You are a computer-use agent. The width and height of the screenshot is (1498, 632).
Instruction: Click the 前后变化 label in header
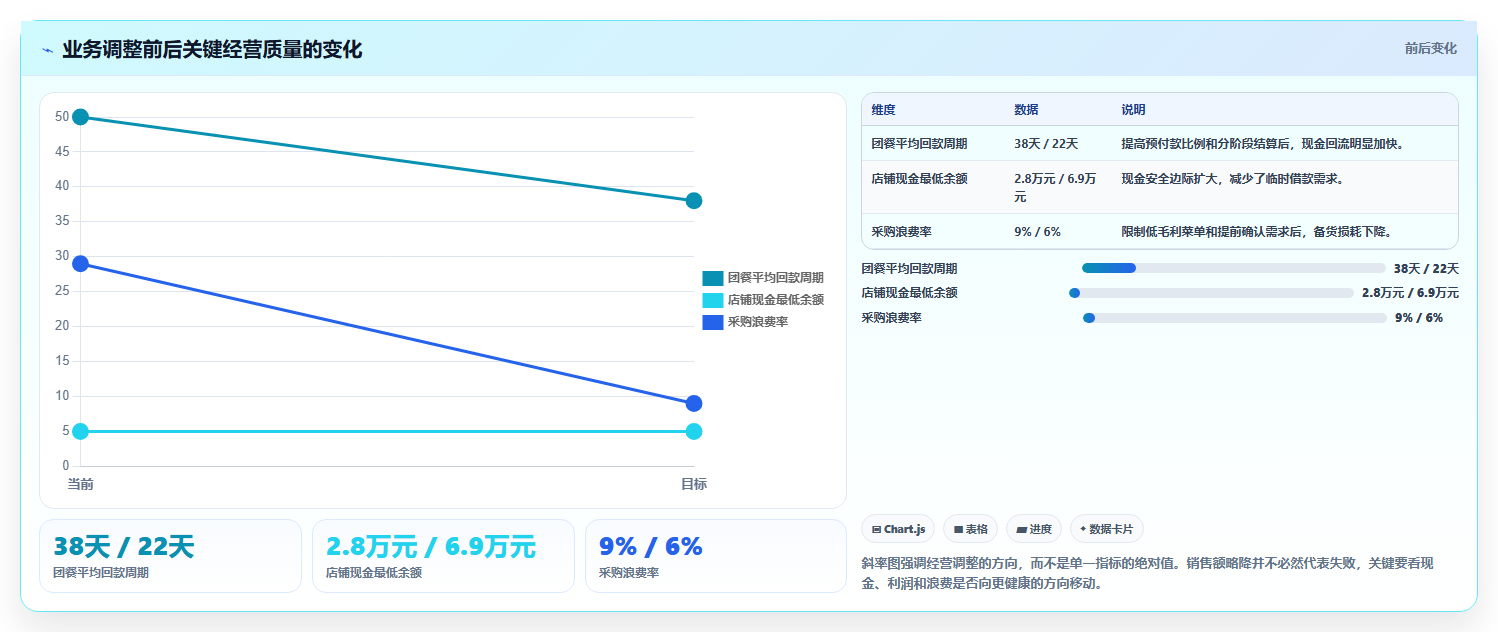coord(1430,48)
